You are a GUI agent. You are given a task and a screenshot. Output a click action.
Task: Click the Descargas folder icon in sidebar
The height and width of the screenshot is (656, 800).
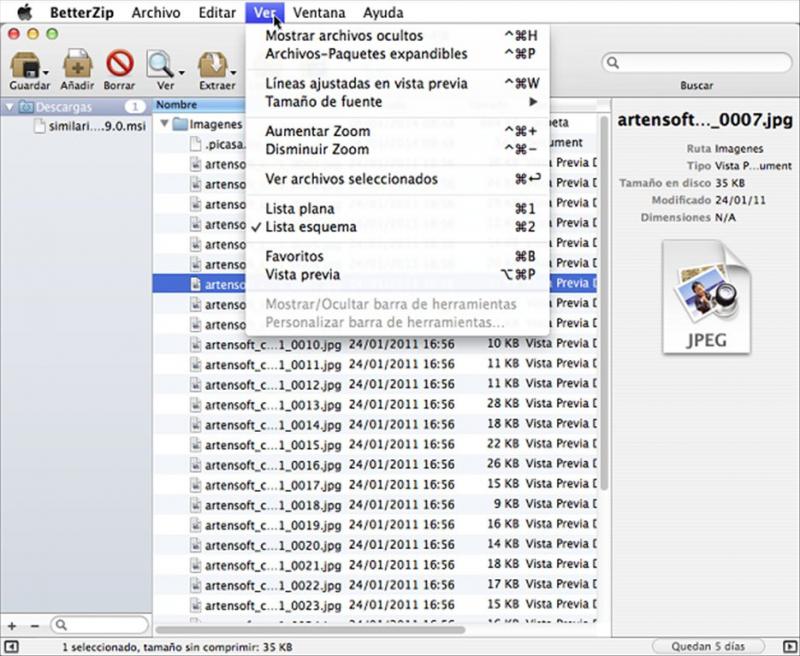coord(26,107)
